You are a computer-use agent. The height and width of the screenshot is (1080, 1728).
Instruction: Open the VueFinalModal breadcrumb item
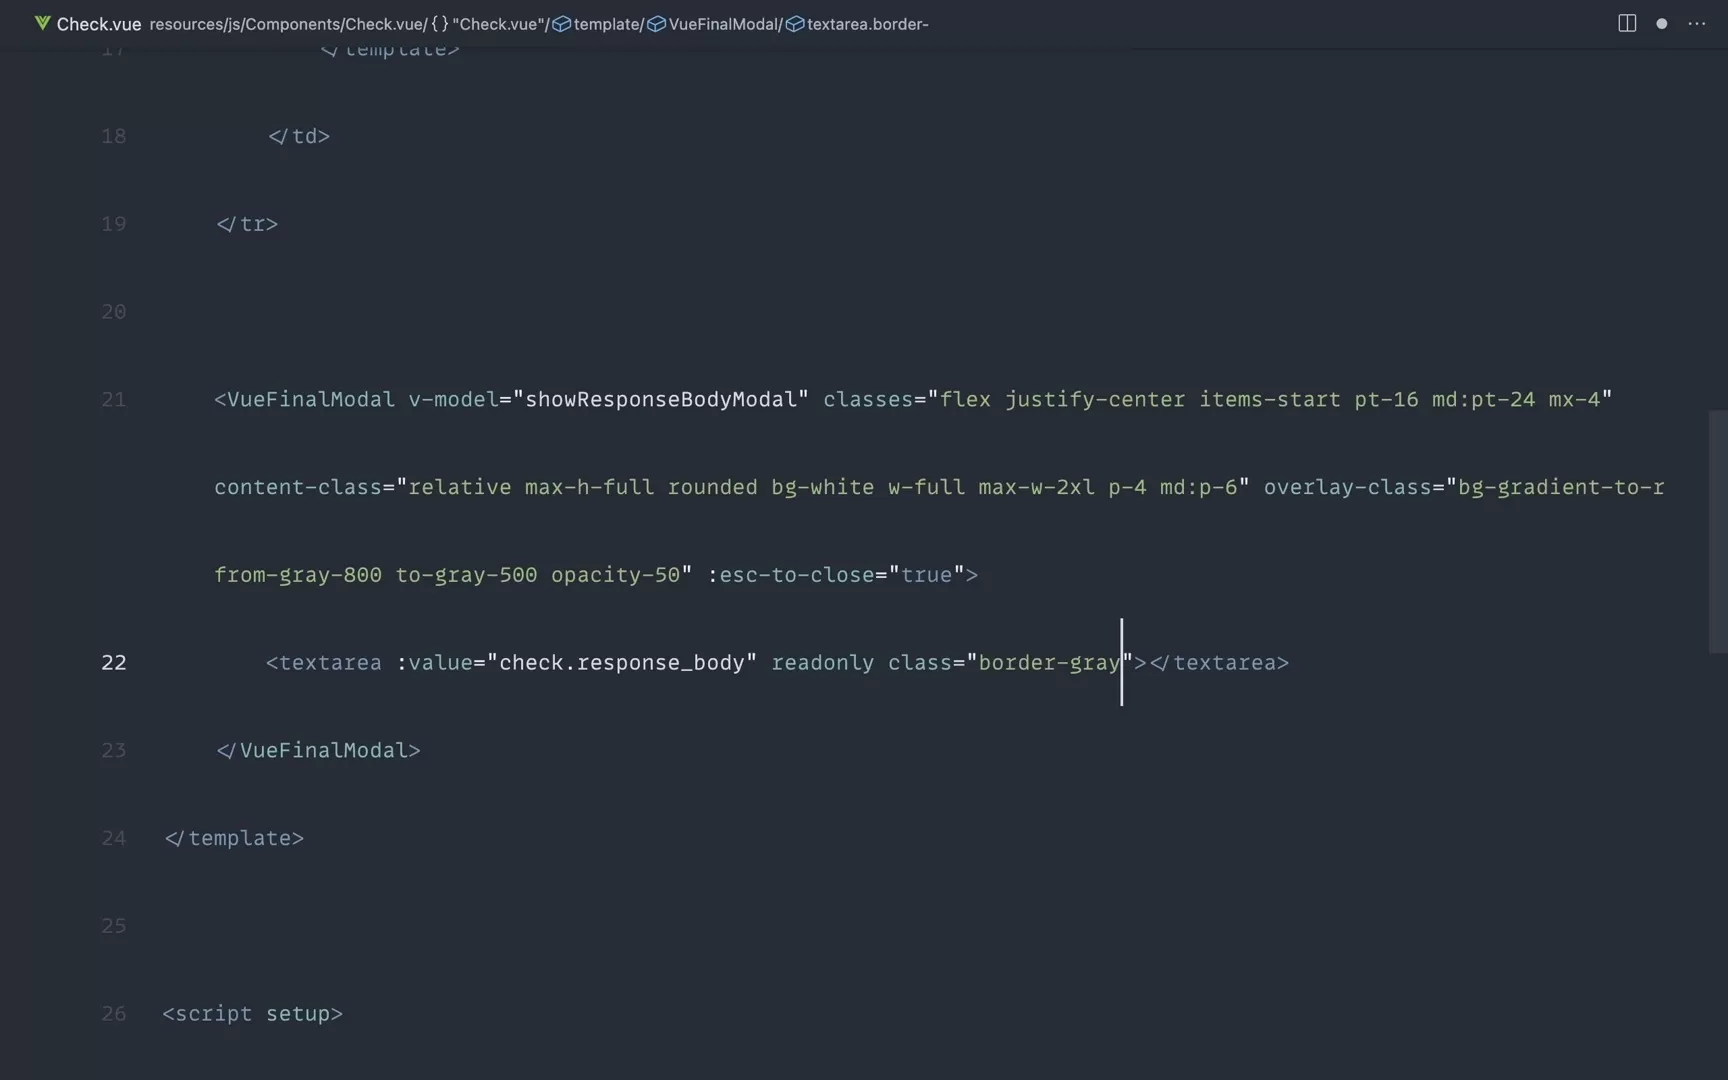pyautogui.click(x=724, y=24)
